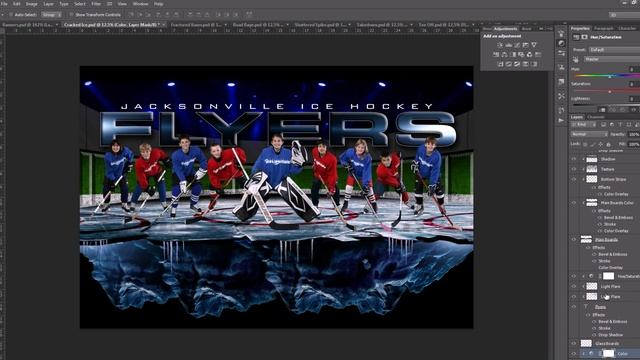
Task: Open the Clone Source stamp panel icon
Action: [x=561, y=67]
